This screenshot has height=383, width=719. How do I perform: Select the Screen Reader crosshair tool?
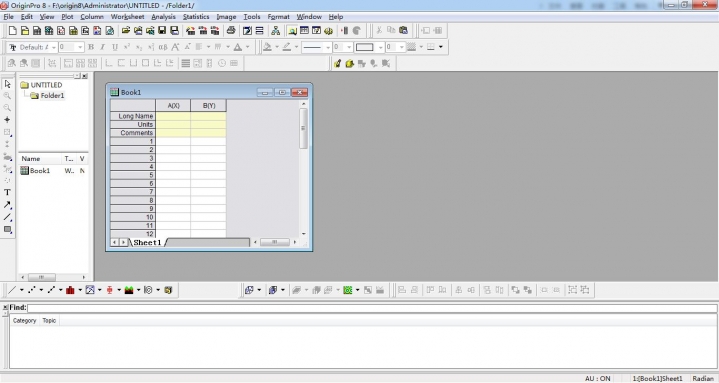click(x=7, y=120)
